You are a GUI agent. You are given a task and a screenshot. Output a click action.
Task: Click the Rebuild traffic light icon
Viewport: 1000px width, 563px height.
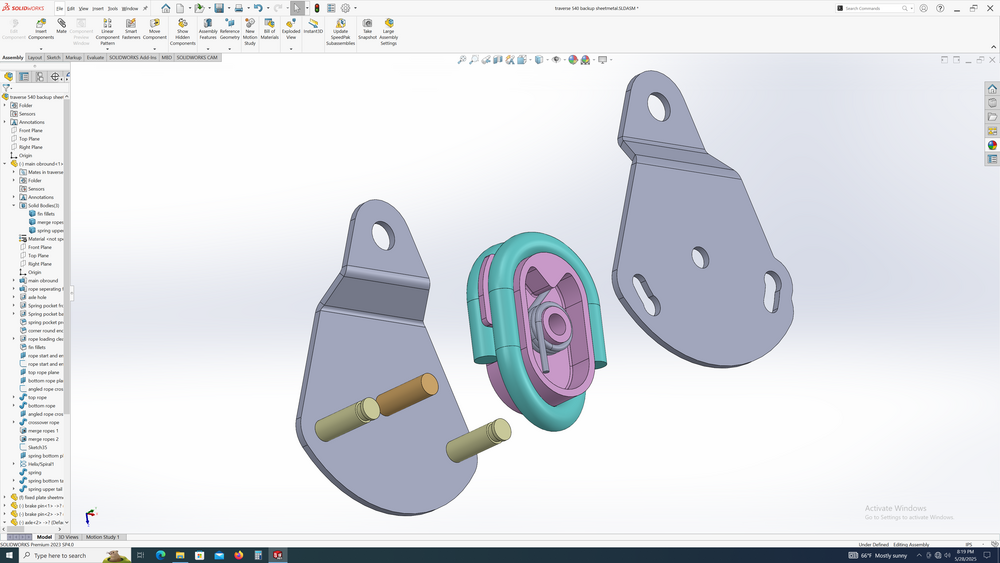click(x=317, y=8)
